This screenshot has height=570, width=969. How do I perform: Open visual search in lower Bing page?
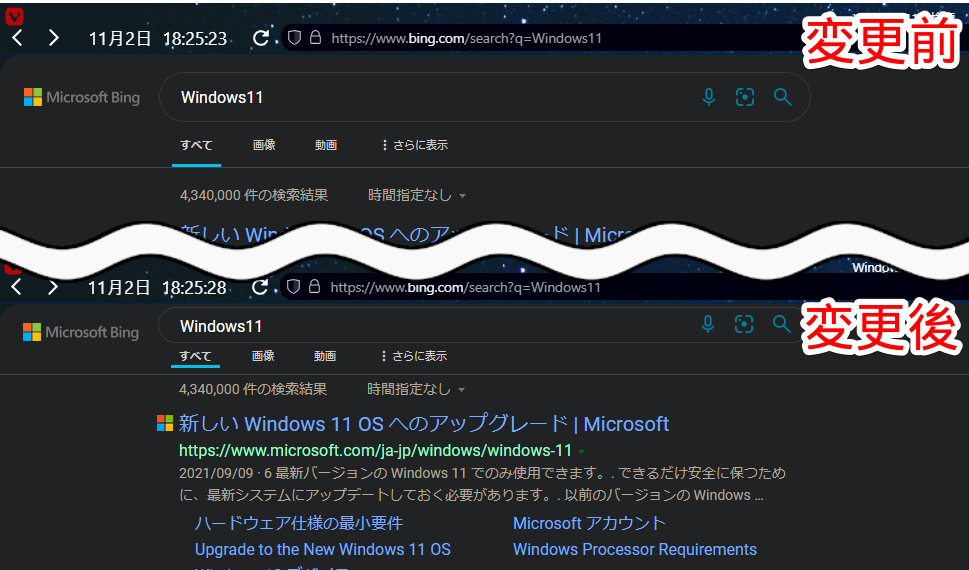(x=743, y=324)
